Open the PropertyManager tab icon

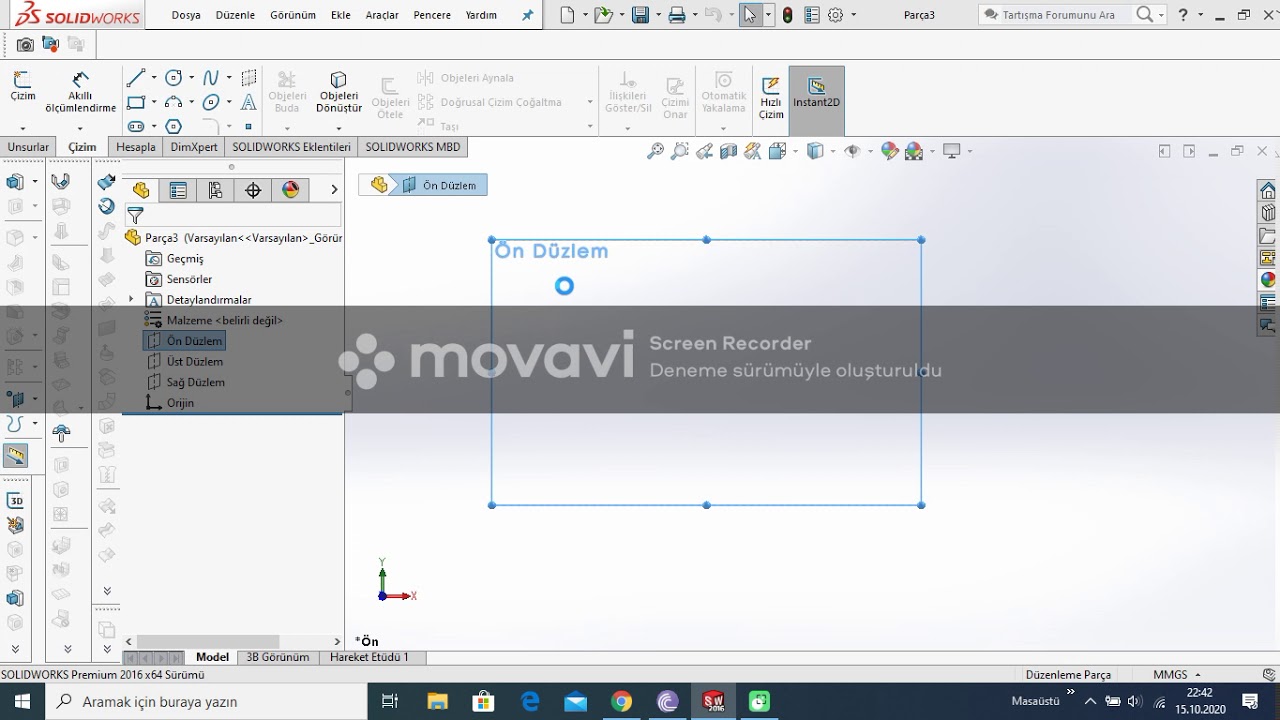tap(178, 190)
